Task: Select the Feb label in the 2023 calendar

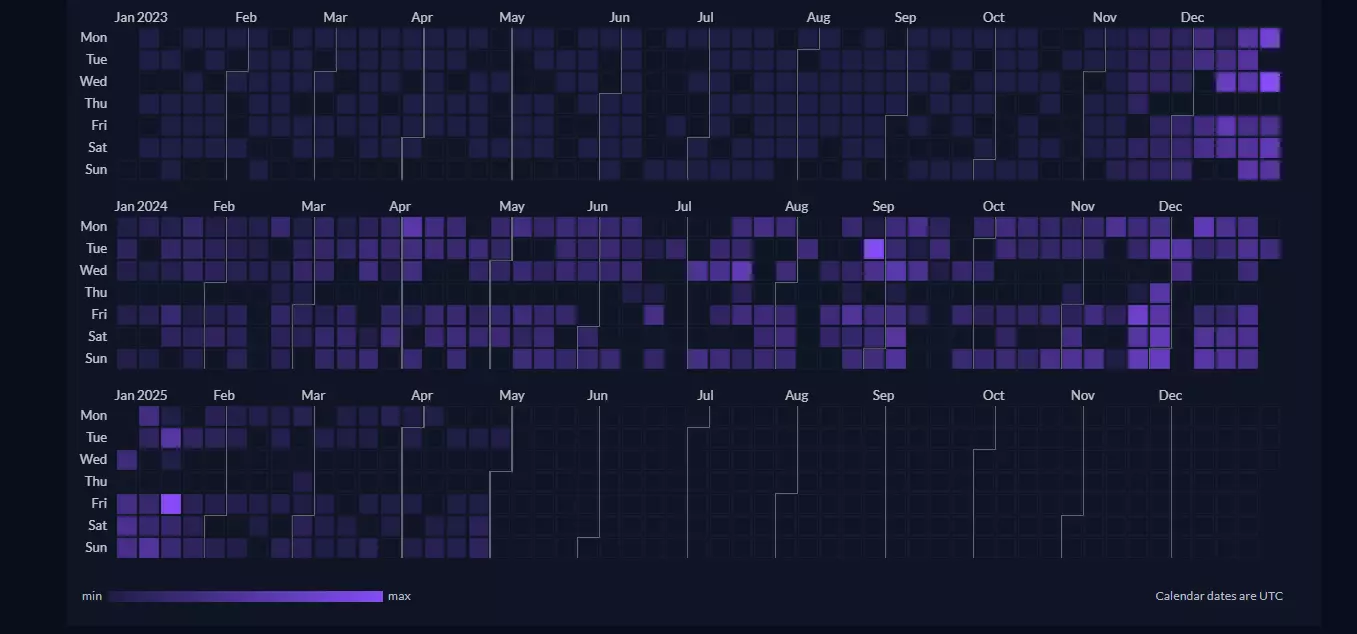Action: (x=246, y=17)
